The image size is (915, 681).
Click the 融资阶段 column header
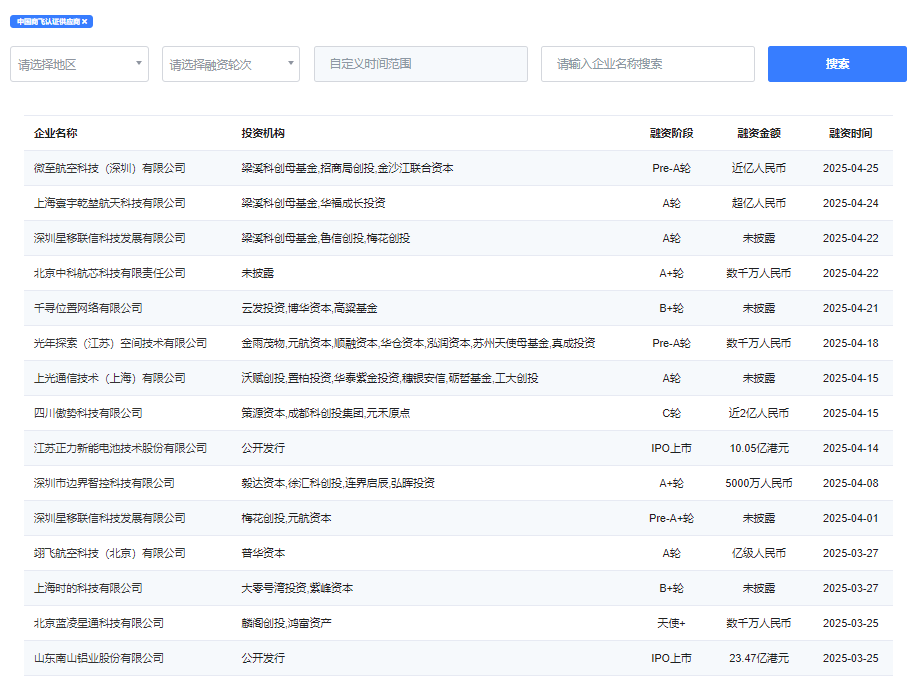pos(671,133)
